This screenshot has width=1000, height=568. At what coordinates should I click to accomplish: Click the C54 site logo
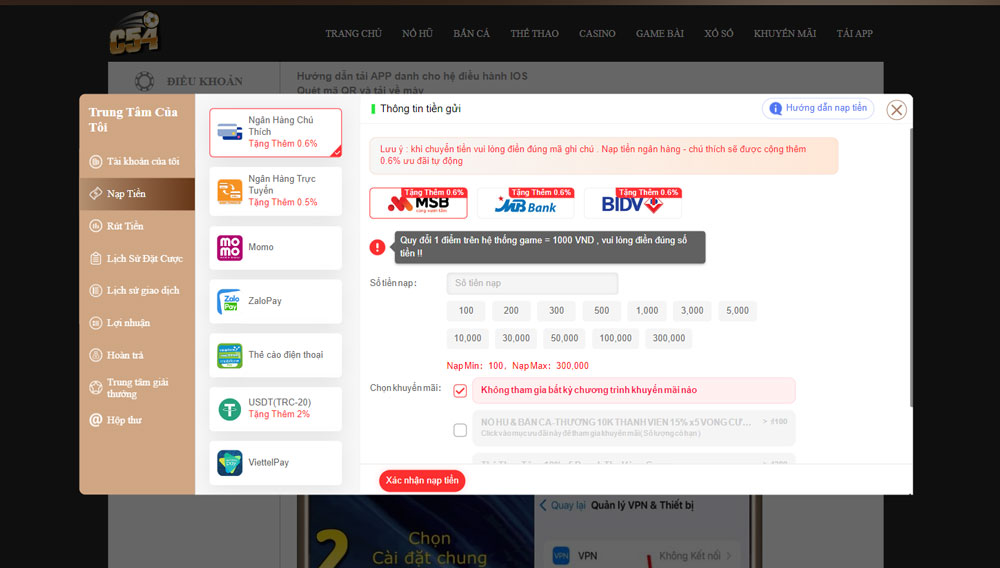tap(134, 32)
